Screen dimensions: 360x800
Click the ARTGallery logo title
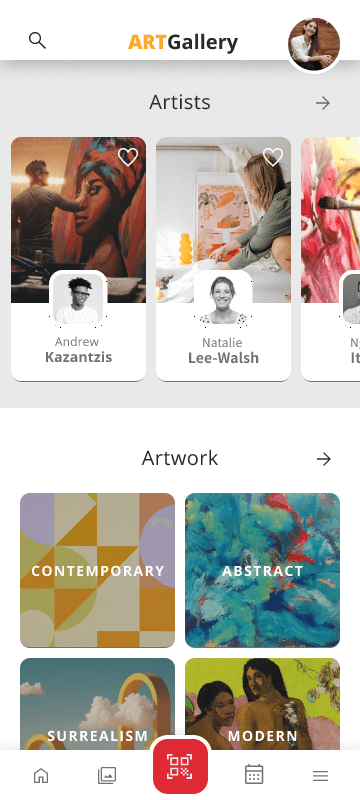pyautogui.click(x=183, y=43)
